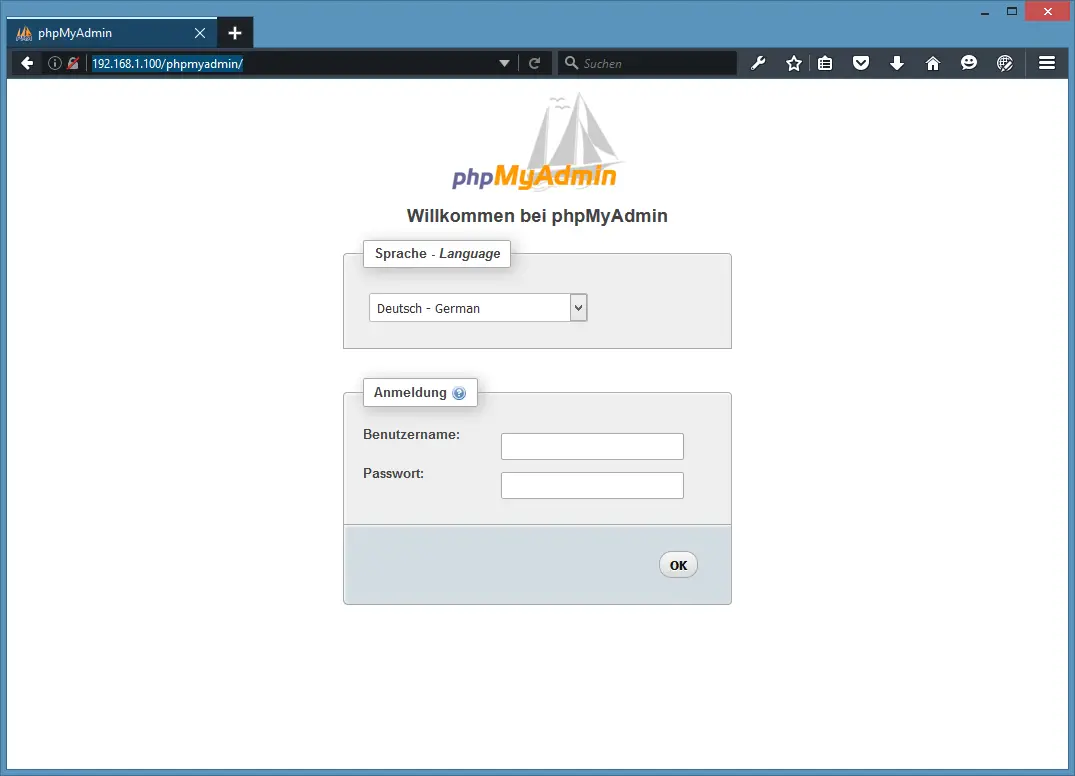The height and width of the screenshot is (776, 1075).
Task: Click the globe icon in the toolbar
Action: [1004, 64]
